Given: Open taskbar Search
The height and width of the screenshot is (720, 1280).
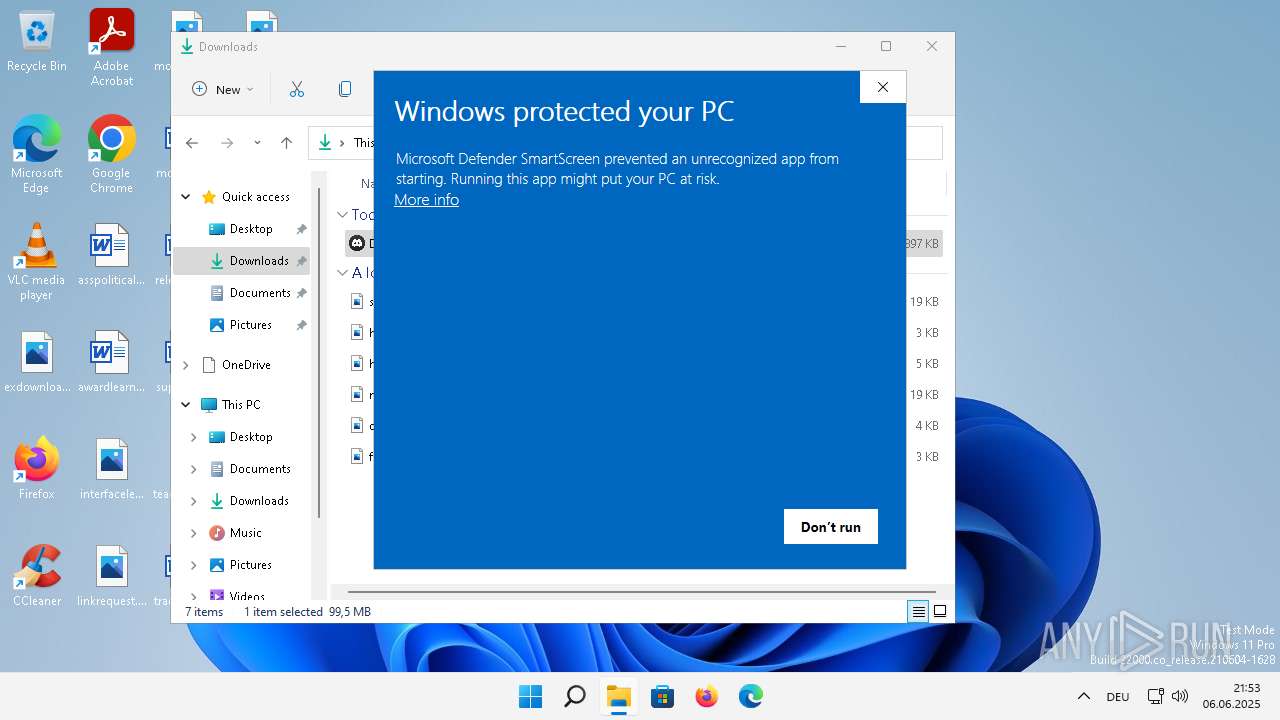Looking at the screenshot, I should pyautogui.click(x=574, y=696).
